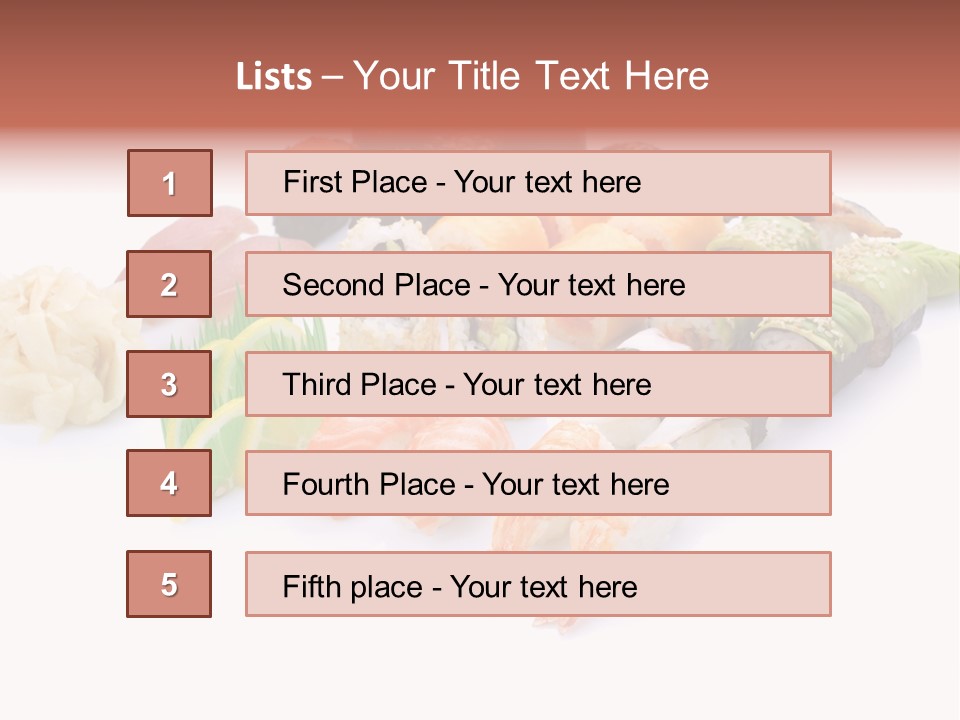Click the dash in the Fifth place bar
The width and height of the screenshot is (960, 720).
point(437,588)
